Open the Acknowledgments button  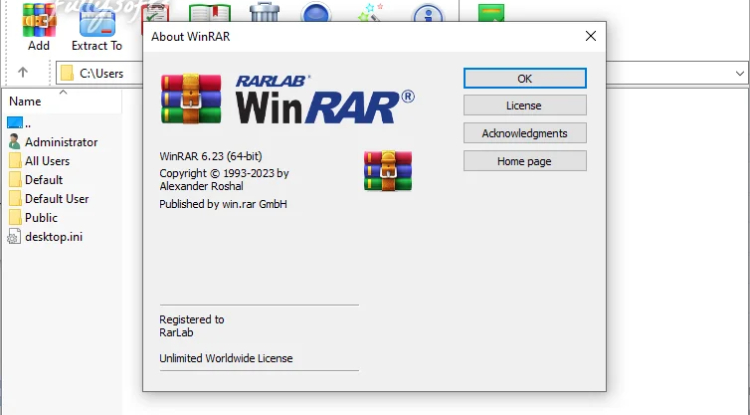pyautogui.click(x=525, y=133)
